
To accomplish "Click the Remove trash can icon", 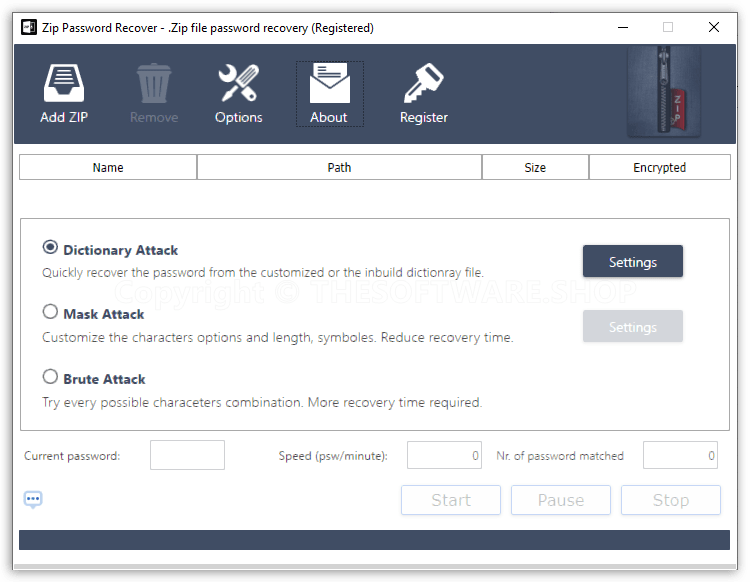I will (x=154, y=85).
